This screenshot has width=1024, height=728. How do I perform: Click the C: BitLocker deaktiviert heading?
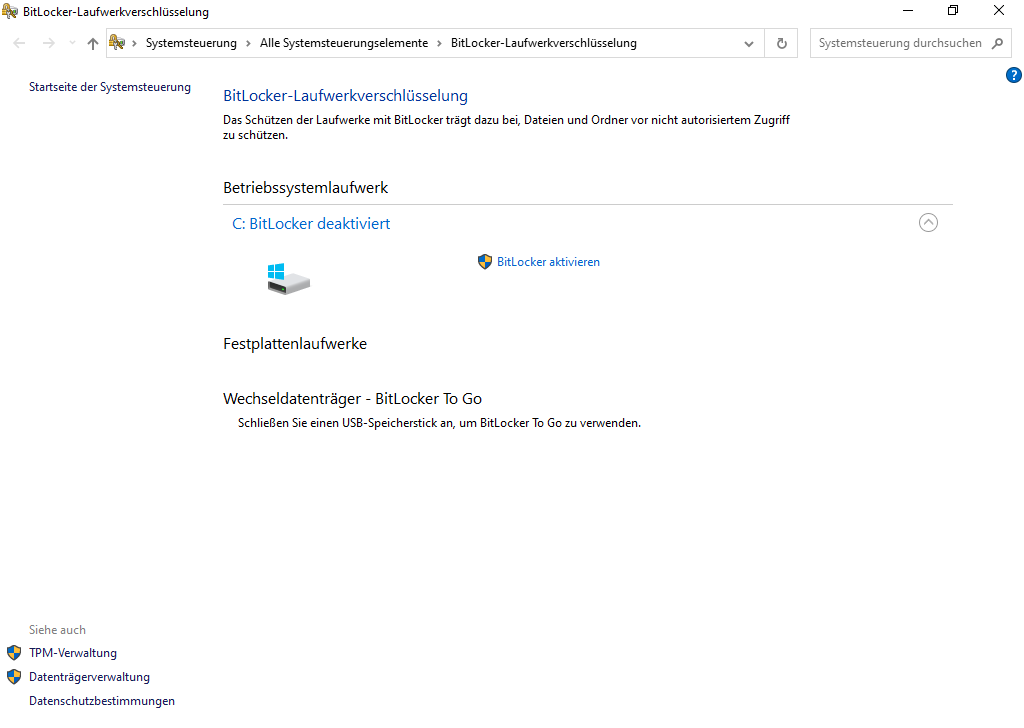[x=311, y=224]
